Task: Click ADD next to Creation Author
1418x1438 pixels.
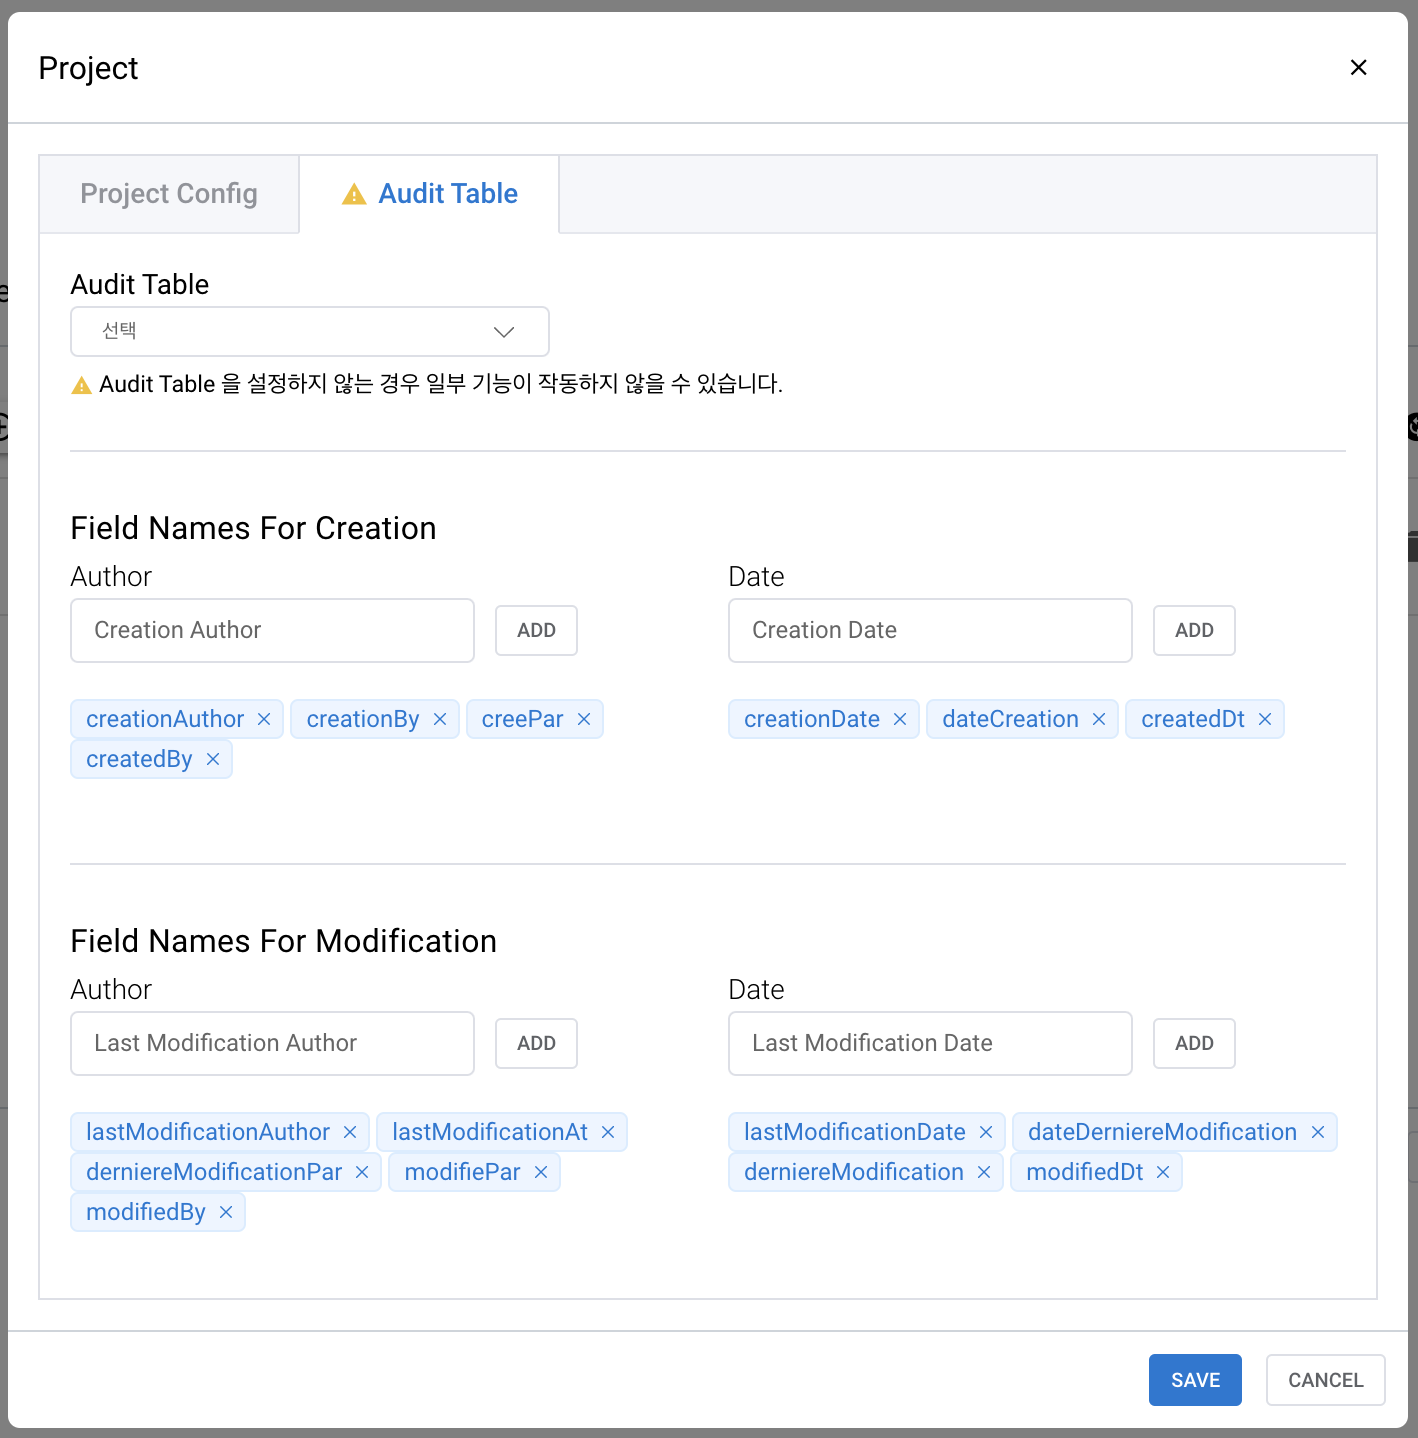Action: click(x=536, y=630)
